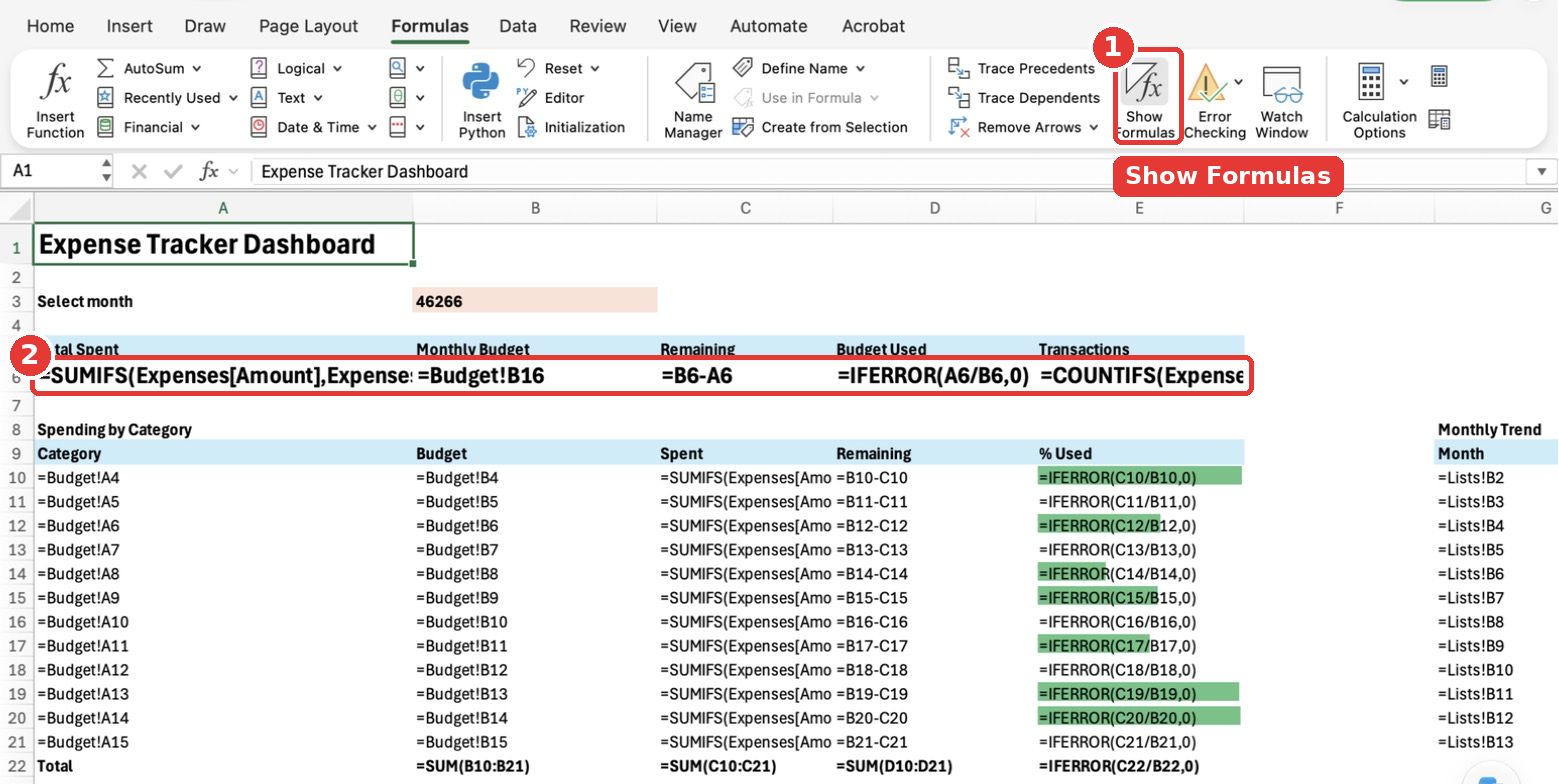Click Define Name

(799, 68)
